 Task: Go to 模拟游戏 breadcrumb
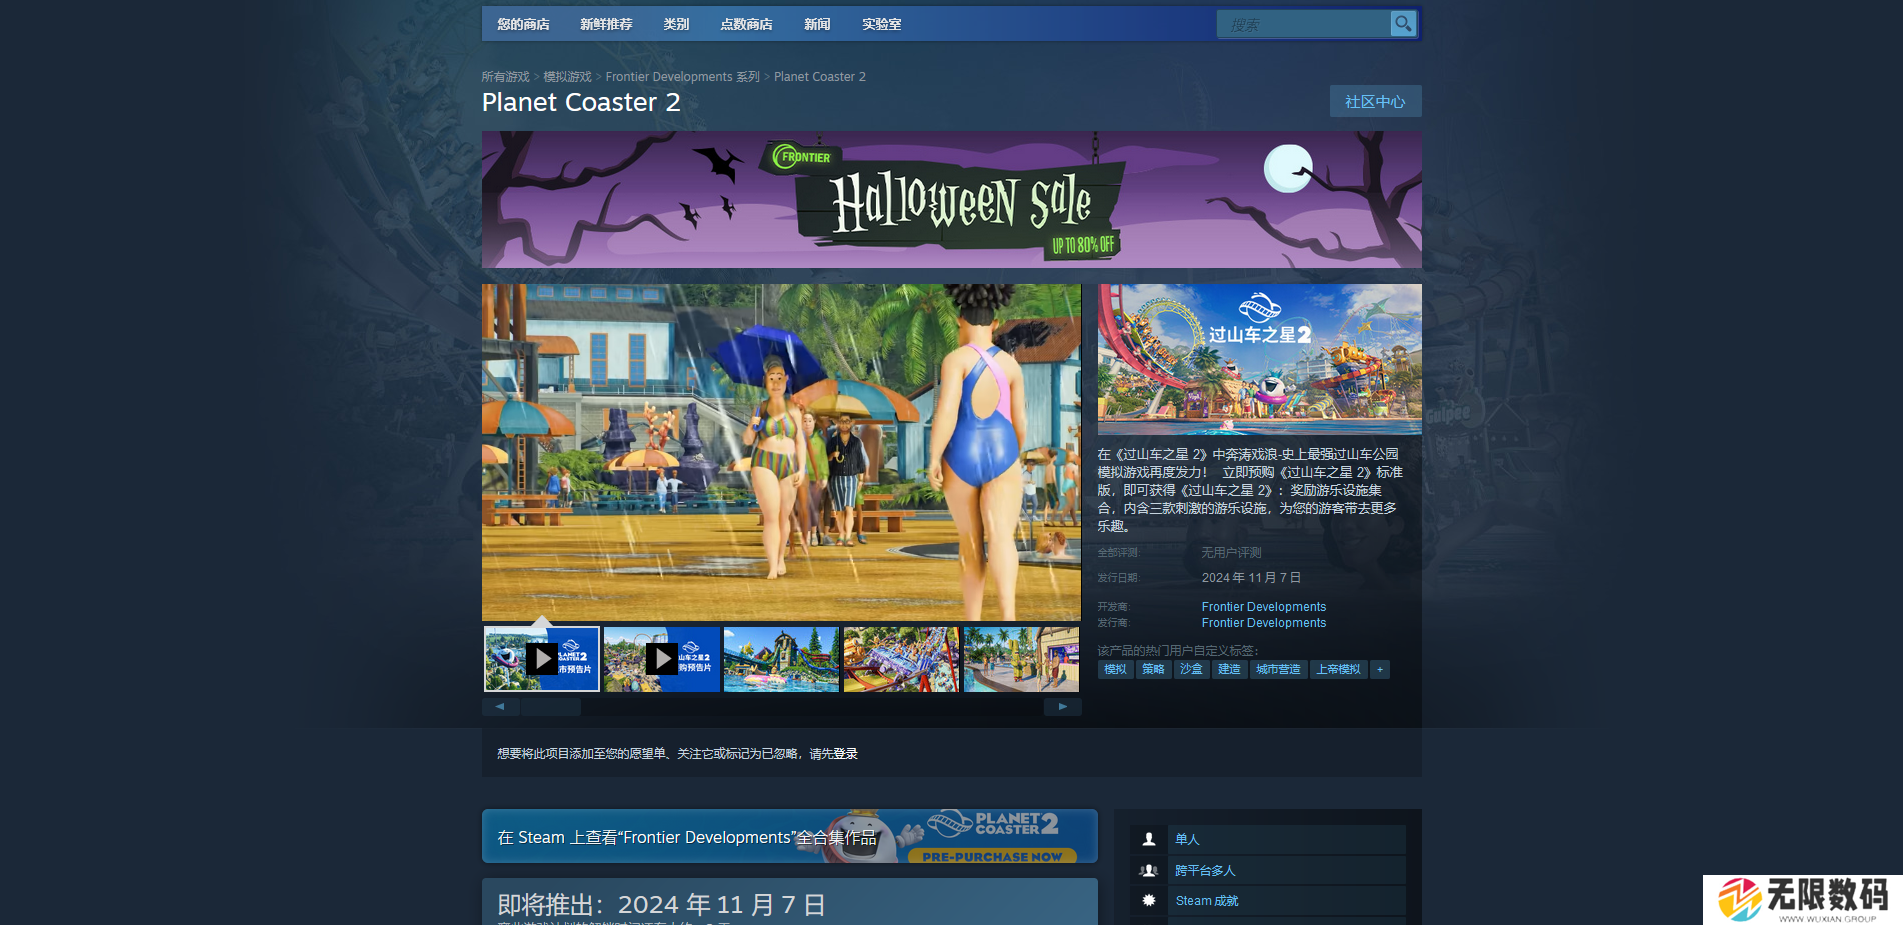(x=567, y=77)
